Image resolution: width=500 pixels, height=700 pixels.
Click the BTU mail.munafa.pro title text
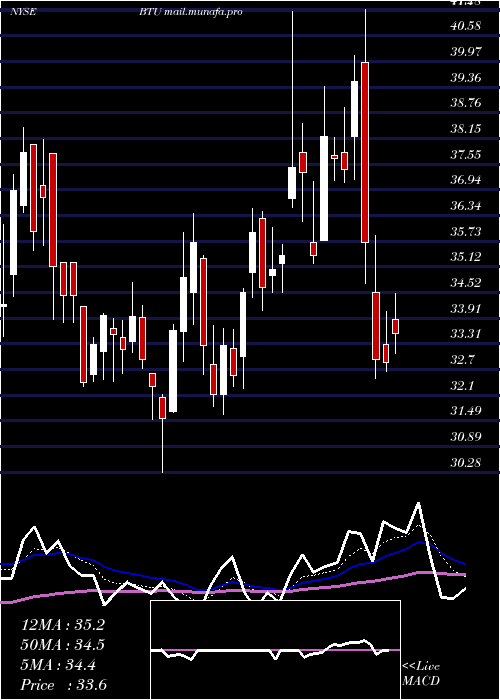[191, 12]
